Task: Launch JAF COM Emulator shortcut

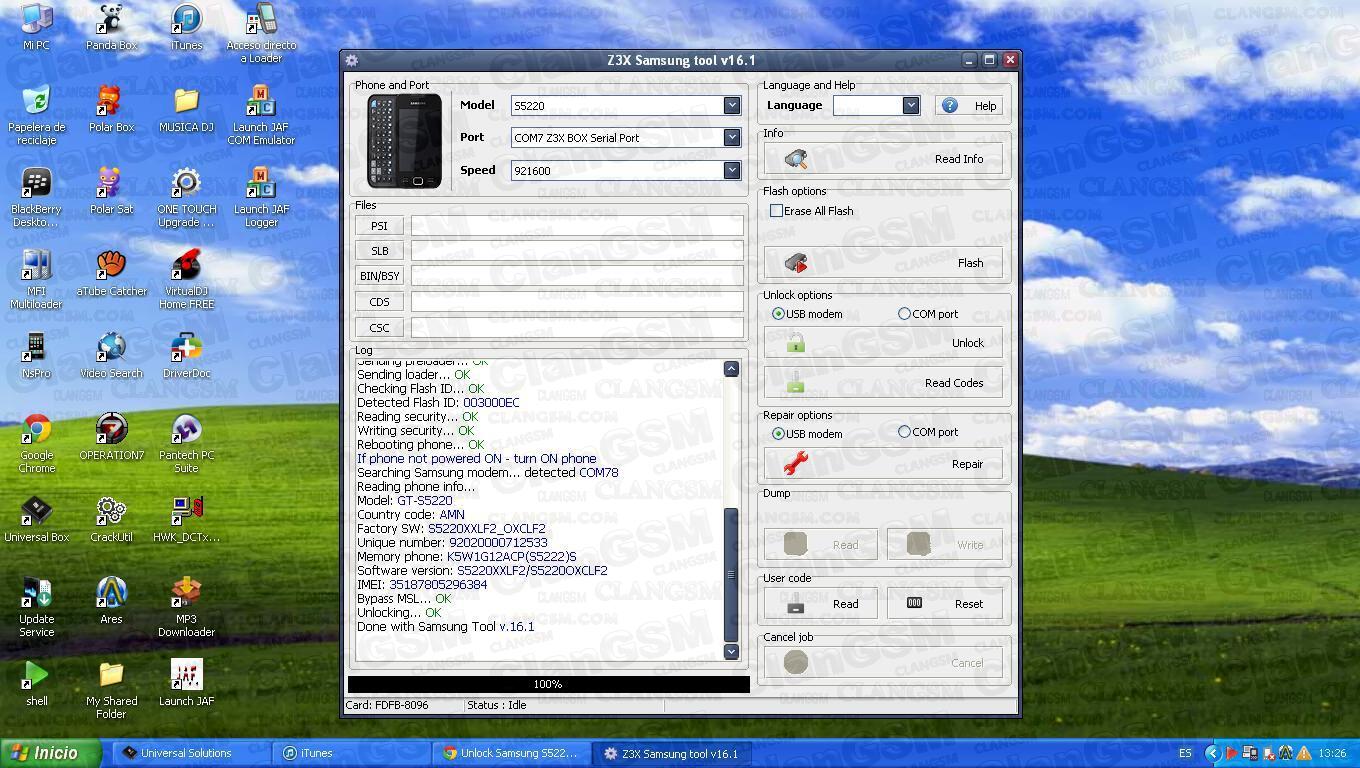Action: pyautogui.click(x=261, y=115)
